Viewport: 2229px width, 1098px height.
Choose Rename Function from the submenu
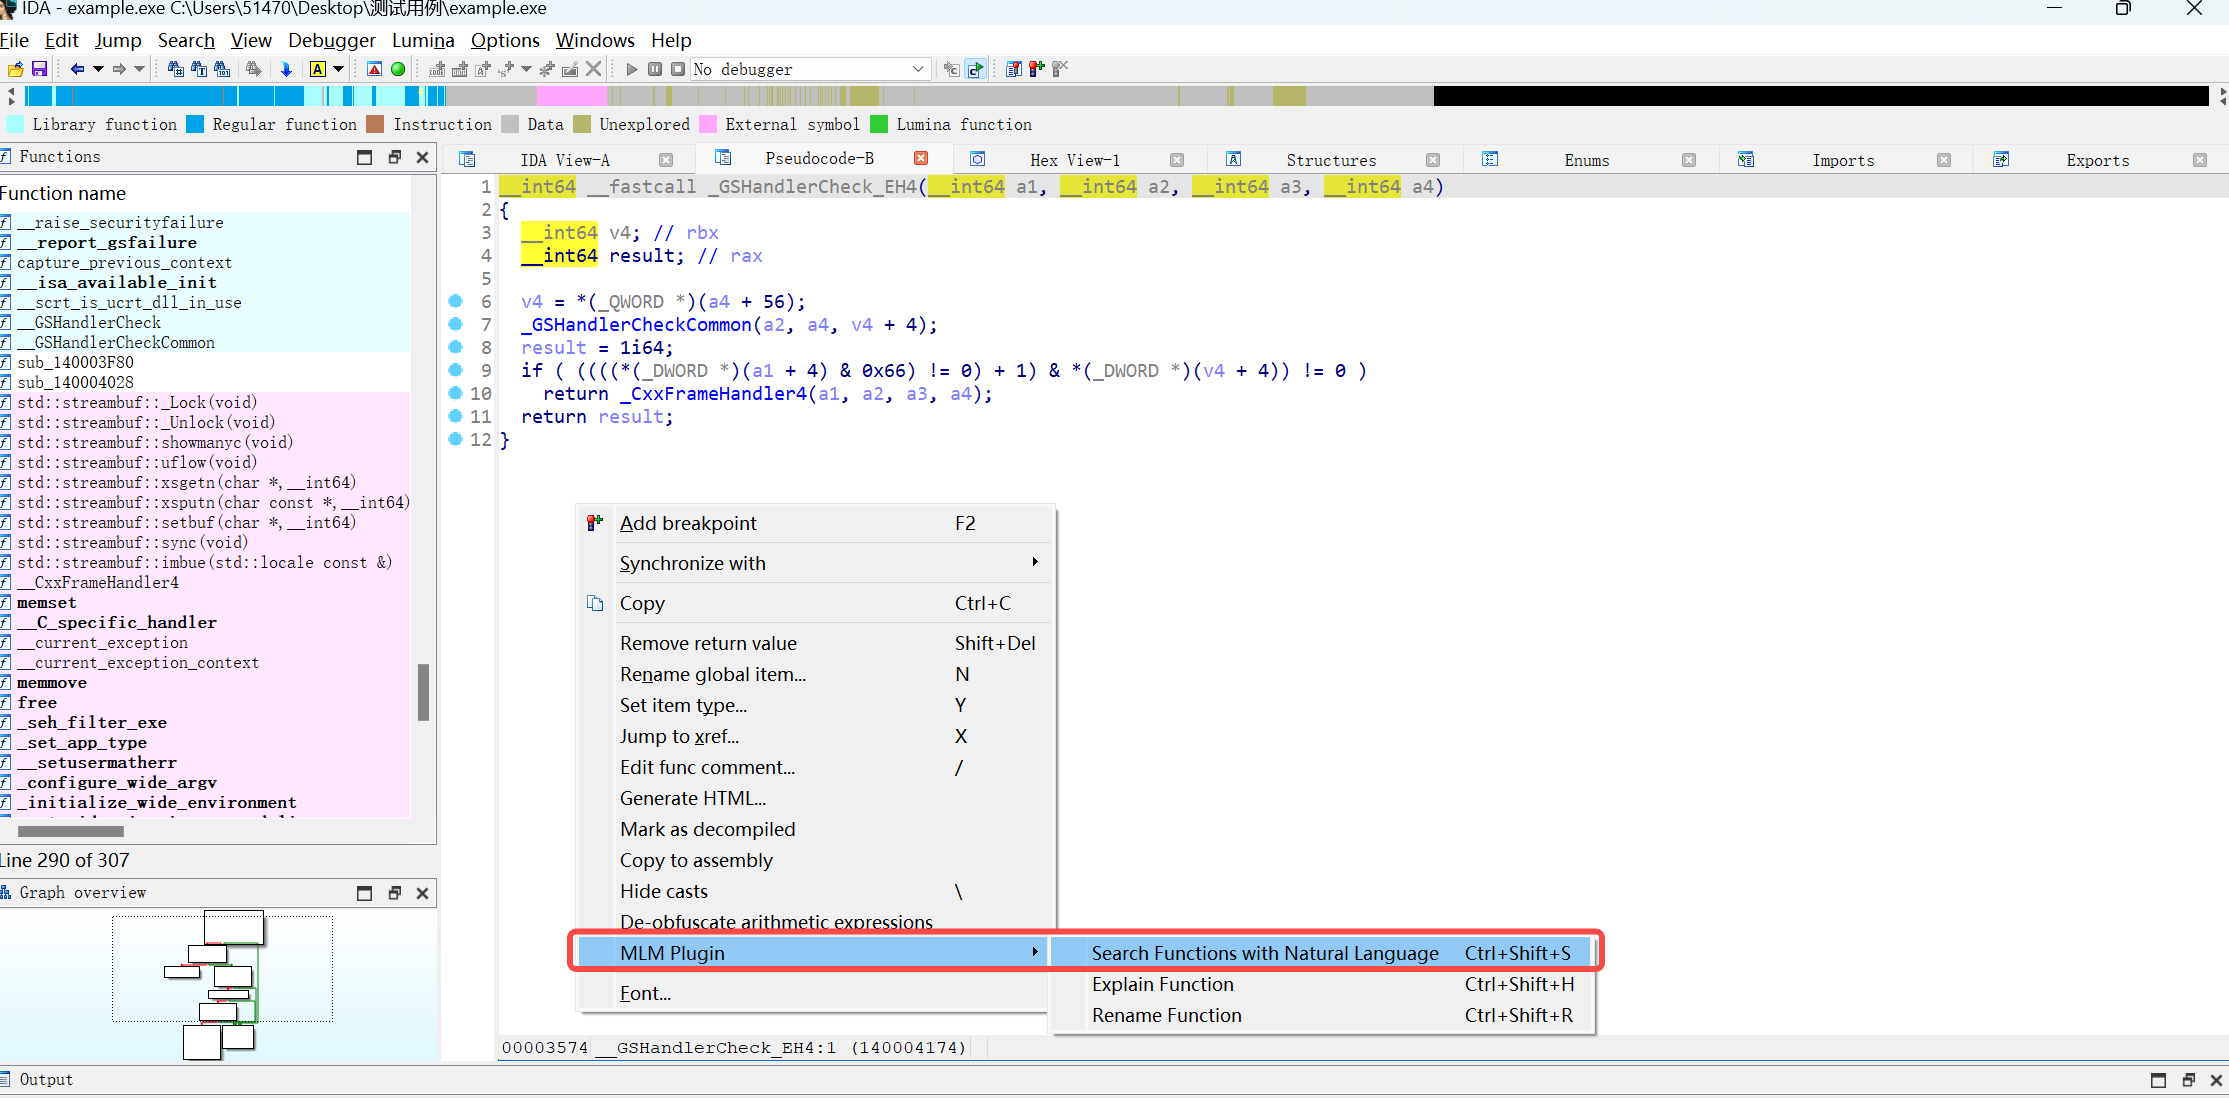1320,1015
